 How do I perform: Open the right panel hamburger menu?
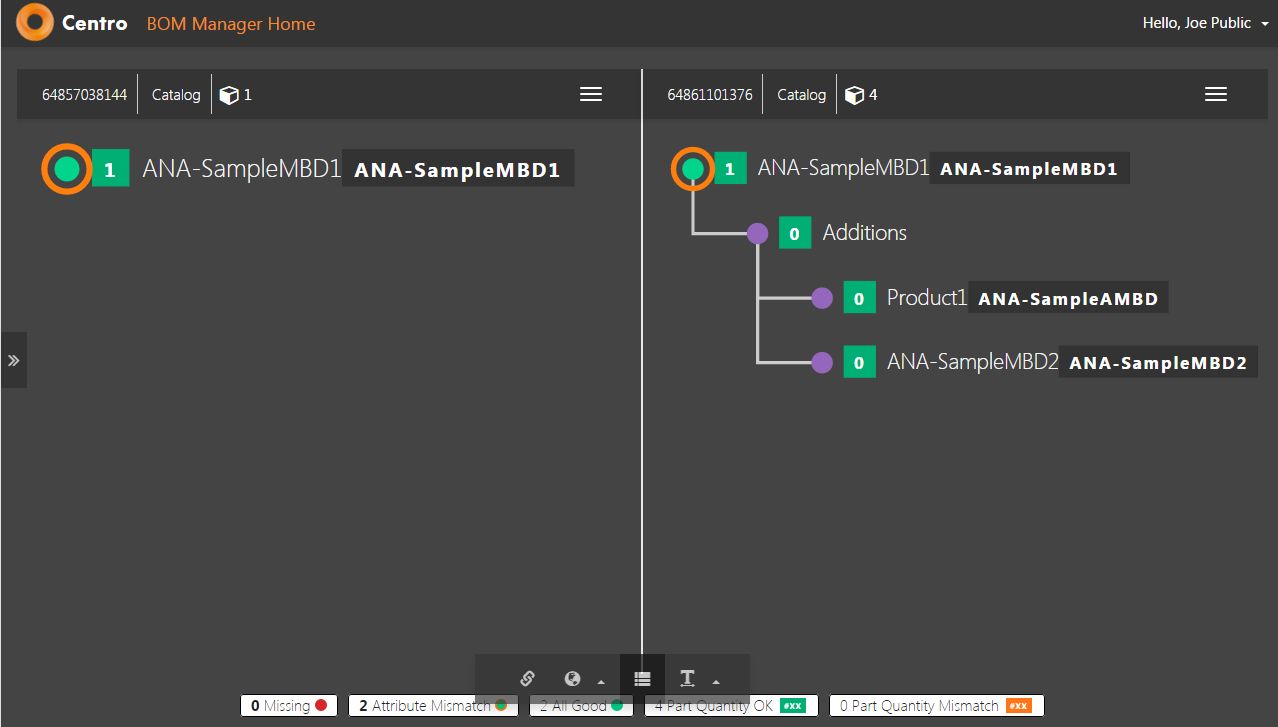(x=1215, y=94)
